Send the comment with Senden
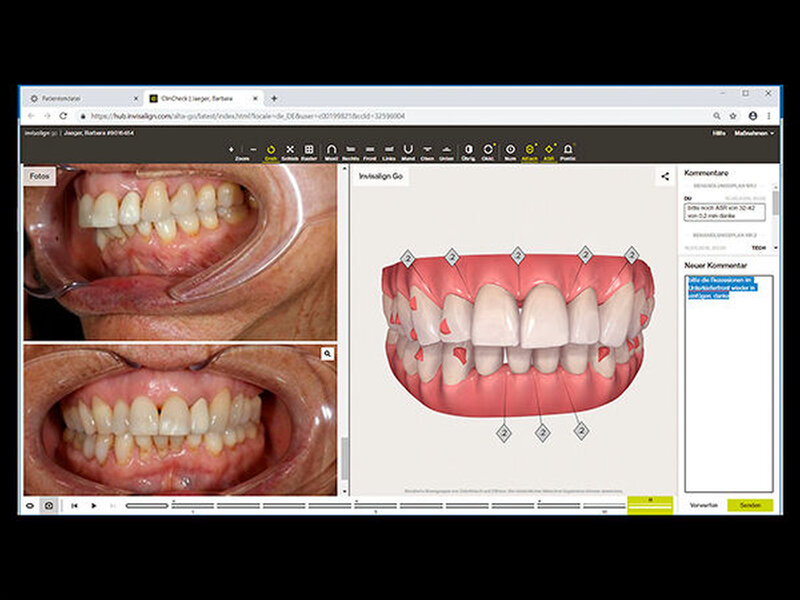Screen dimensions: 800x600 [x=750, y=505]
